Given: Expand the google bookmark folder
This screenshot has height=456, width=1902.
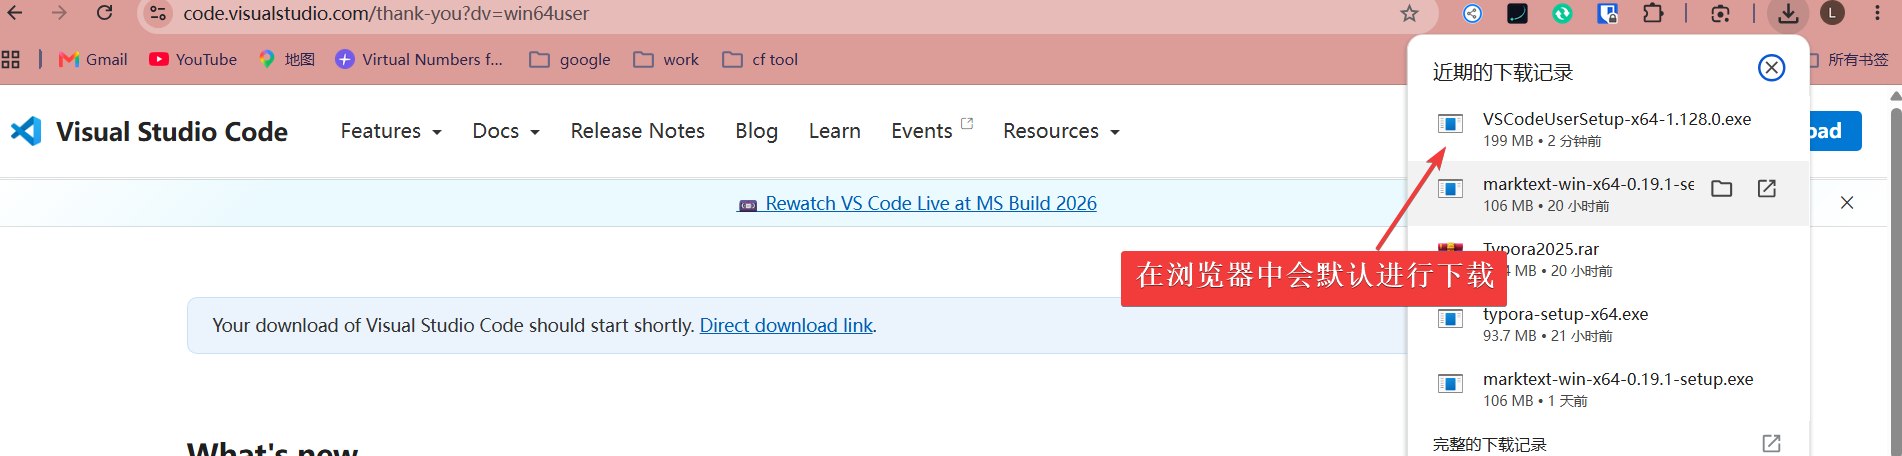Looking at the screenshot, I should tap(570, 59).
